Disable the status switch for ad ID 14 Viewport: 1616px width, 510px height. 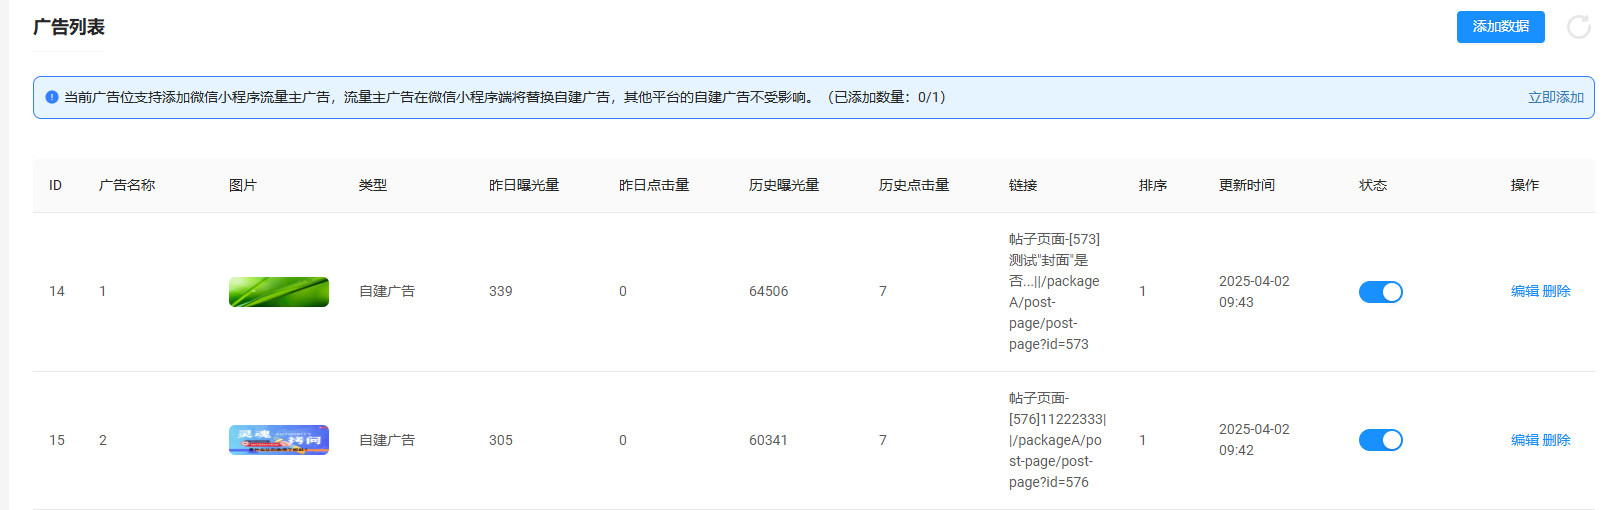(x=1380, y=292)
